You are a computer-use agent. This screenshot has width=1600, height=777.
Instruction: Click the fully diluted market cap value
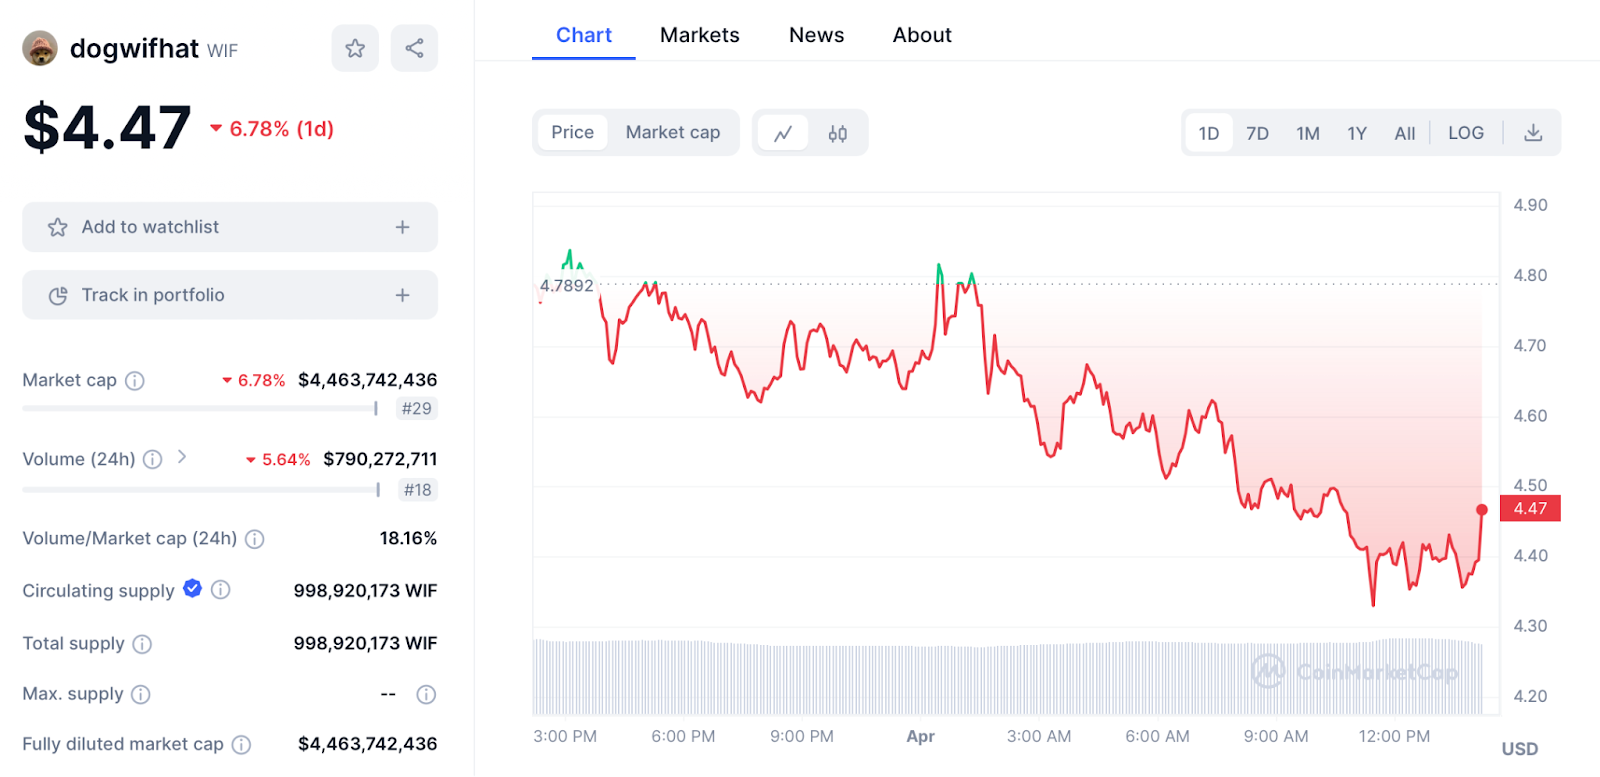click(x=368, y=744)
